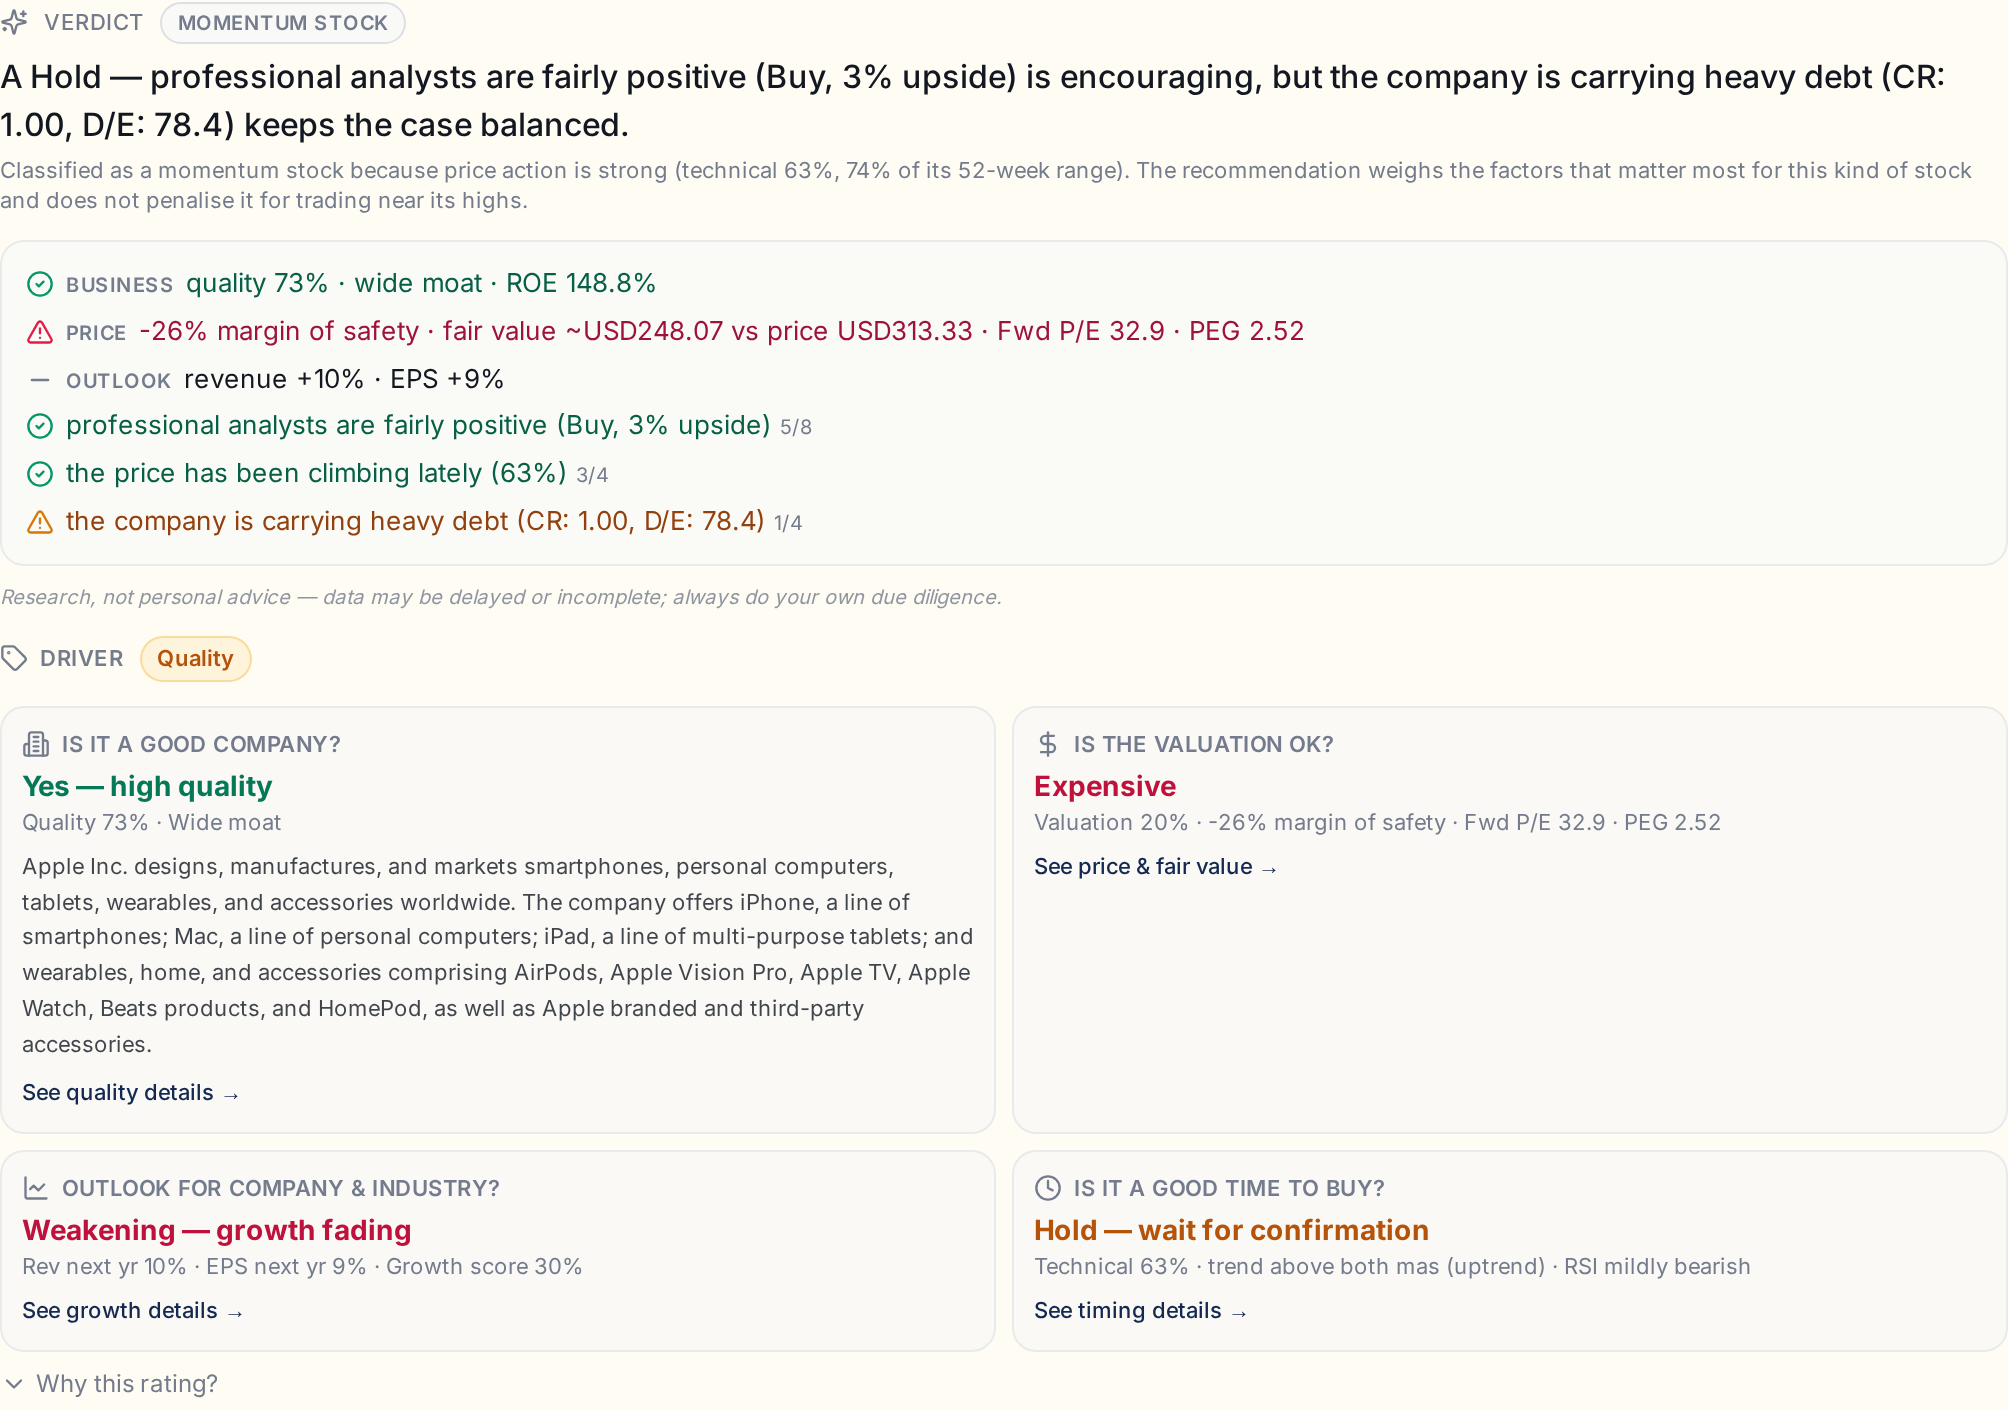Click the 'Research, not personal advice' disclaimer

coord(501,597)
